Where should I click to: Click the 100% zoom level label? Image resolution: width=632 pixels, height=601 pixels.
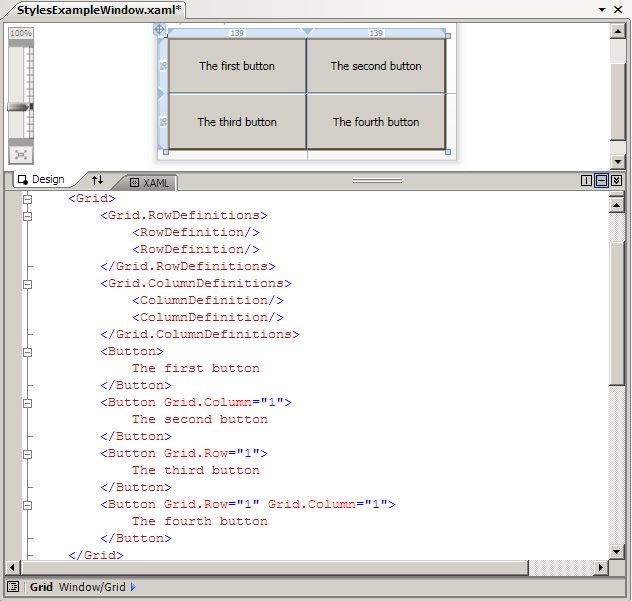pyautogui.click(x=21, y=33)
